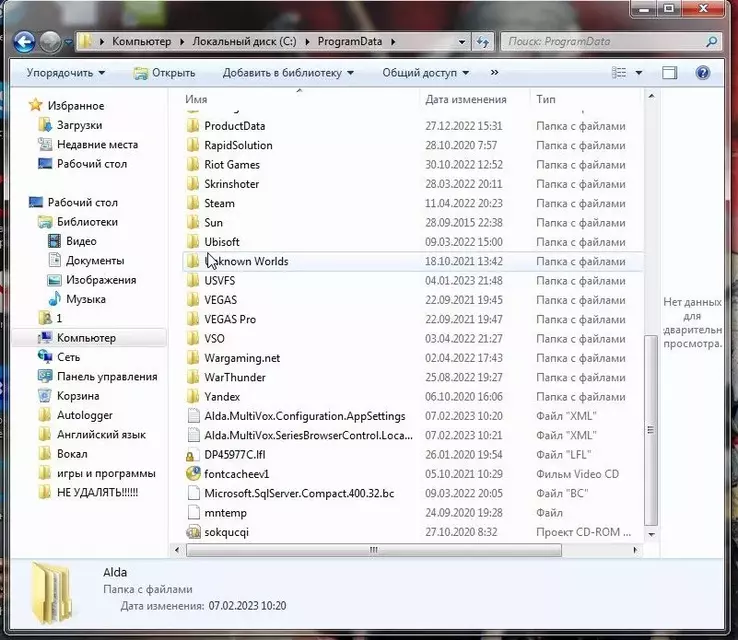Open Добавить в библиотеку dropdown
The height and width of the screenshot is (640, 738).
coord(288,73)
